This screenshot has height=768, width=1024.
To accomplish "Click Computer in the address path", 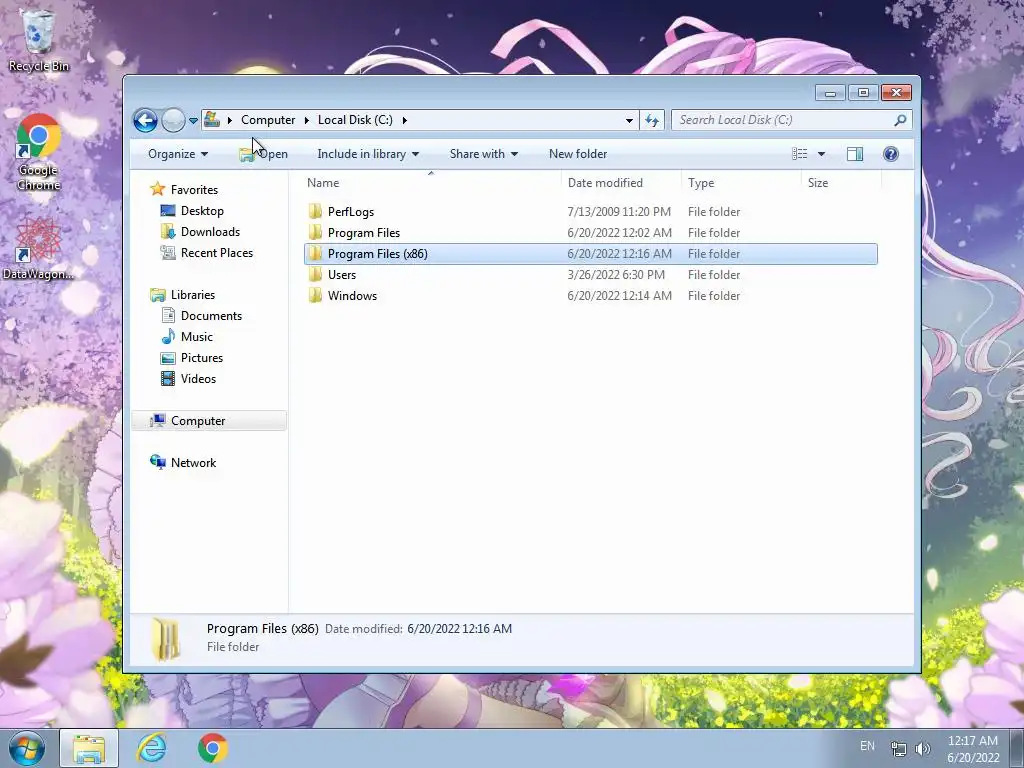I will point(268,120).
